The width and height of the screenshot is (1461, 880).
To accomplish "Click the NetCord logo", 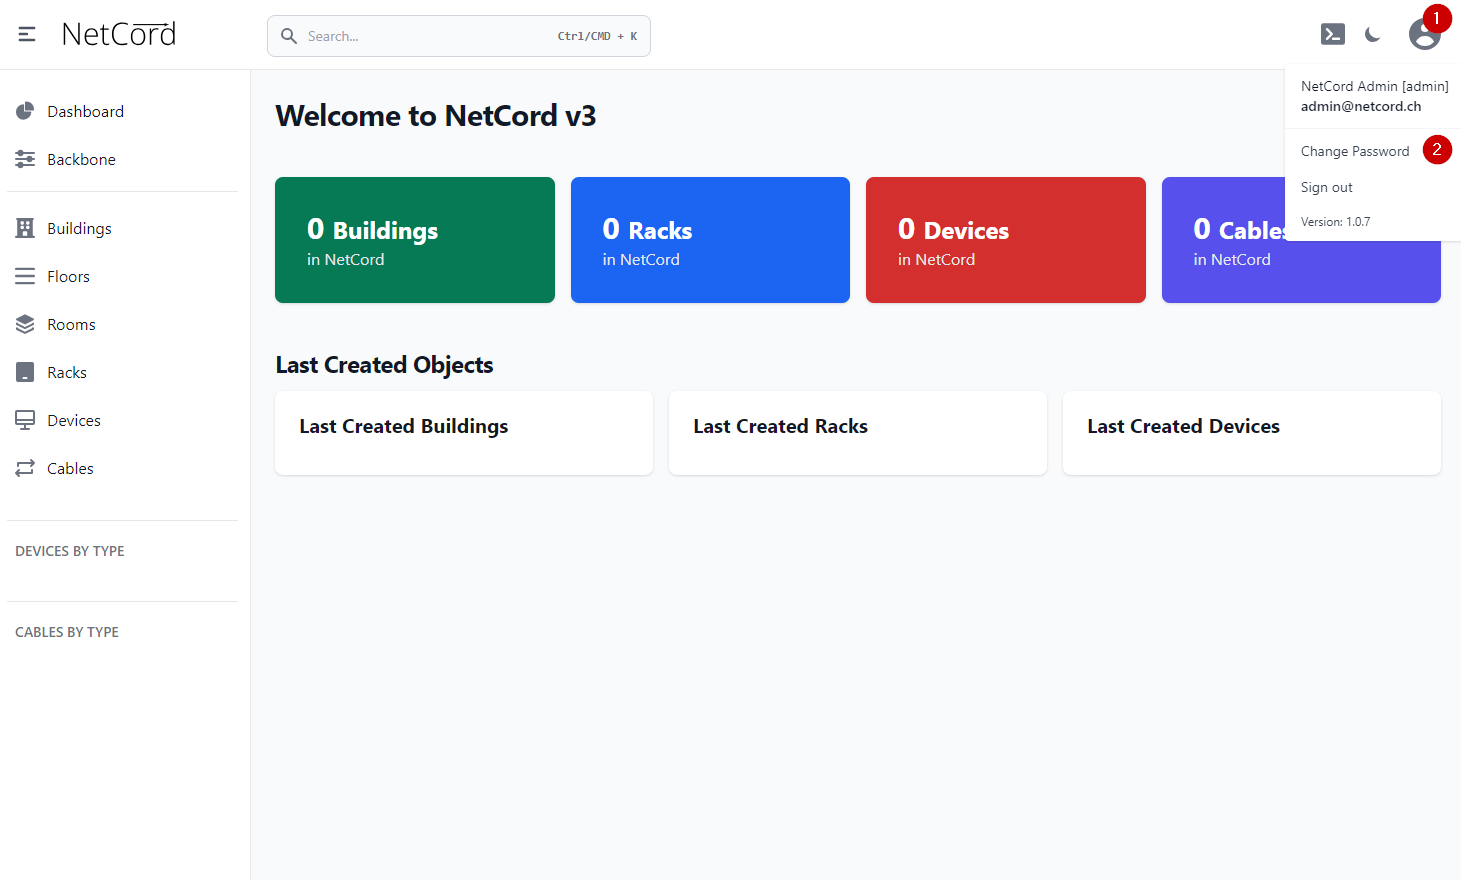I will pyautogui.click(x=119, y=35).
